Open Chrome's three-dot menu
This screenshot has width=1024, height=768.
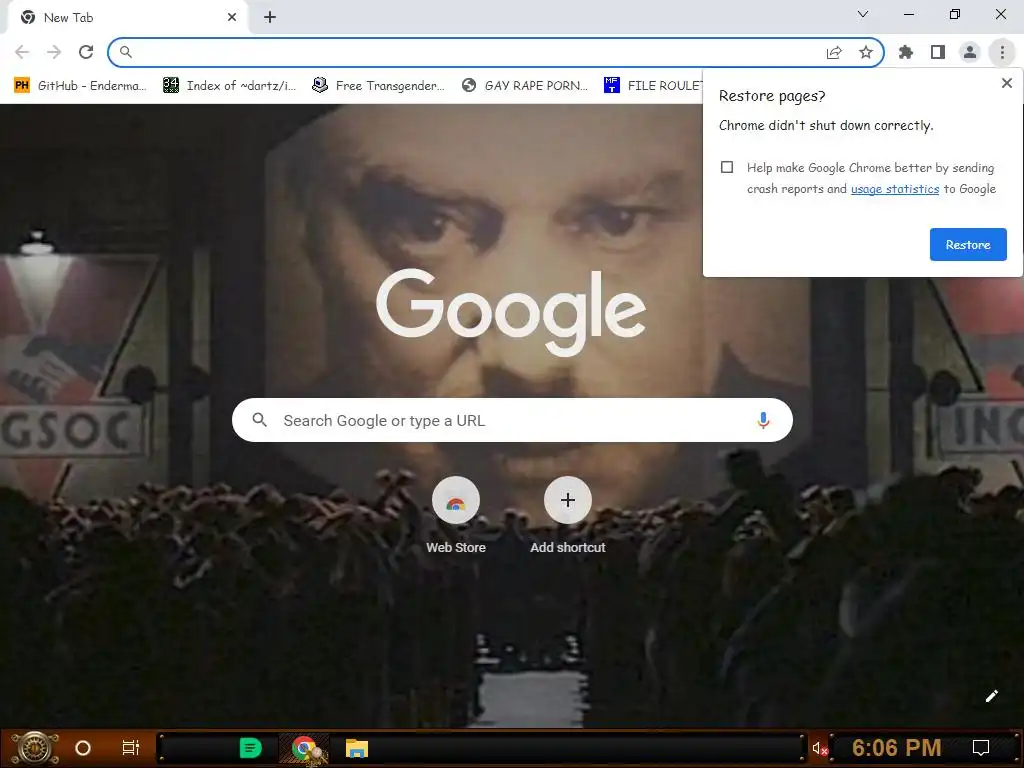tap(1002, 52)
